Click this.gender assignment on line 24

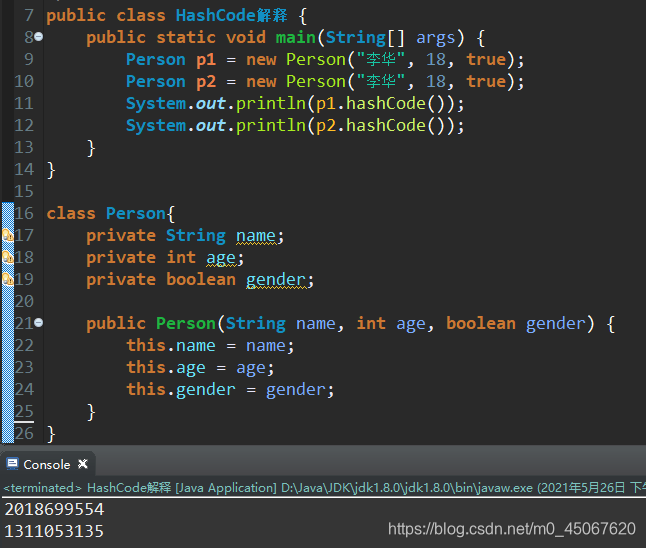[230, 389]
